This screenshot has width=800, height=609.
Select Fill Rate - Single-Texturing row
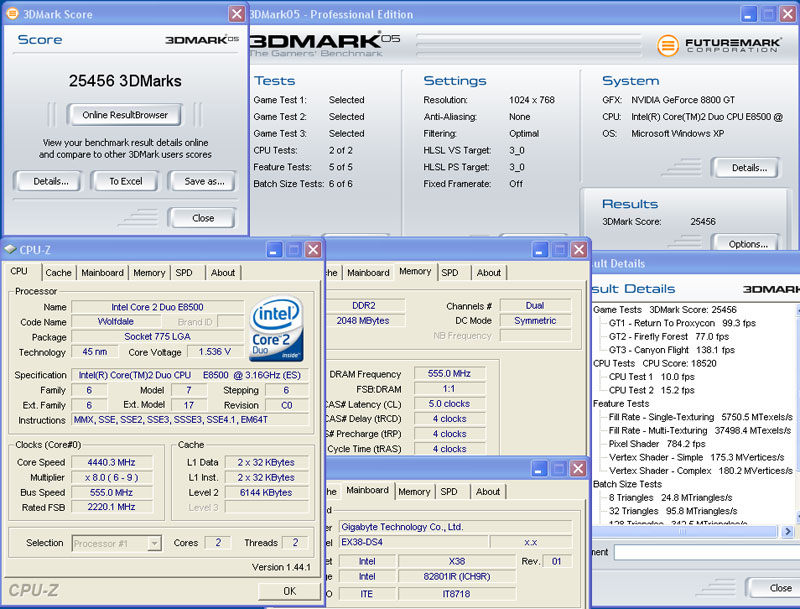tap(701, 417)
